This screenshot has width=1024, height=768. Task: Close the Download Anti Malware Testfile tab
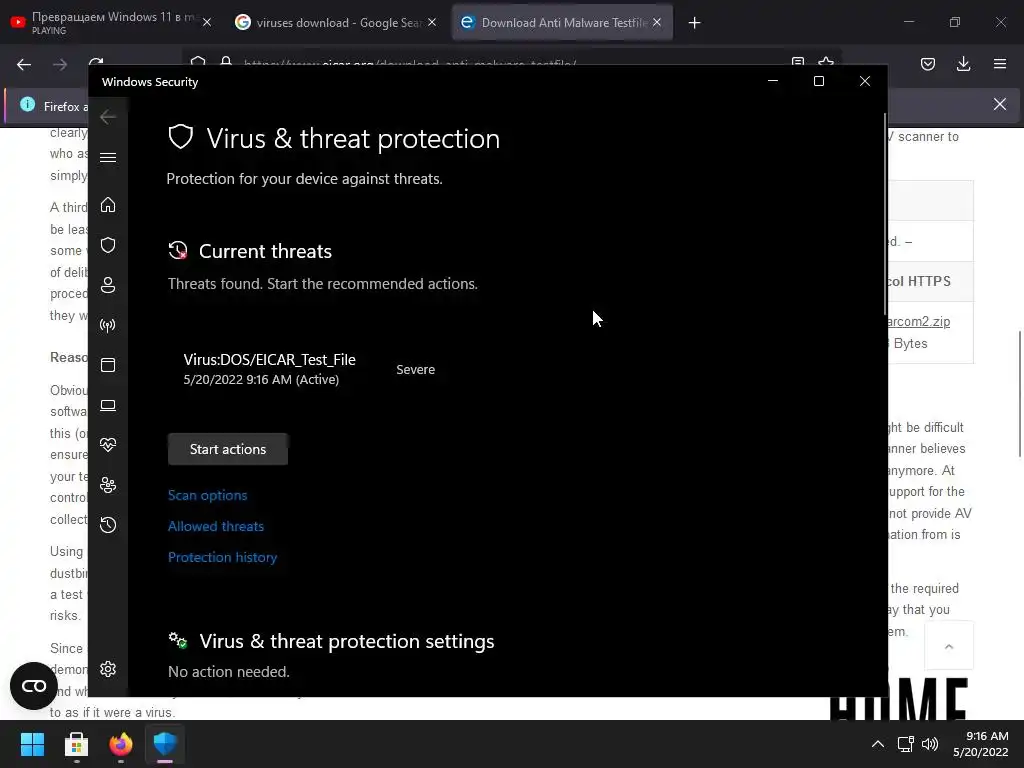(x=657, y=22)
